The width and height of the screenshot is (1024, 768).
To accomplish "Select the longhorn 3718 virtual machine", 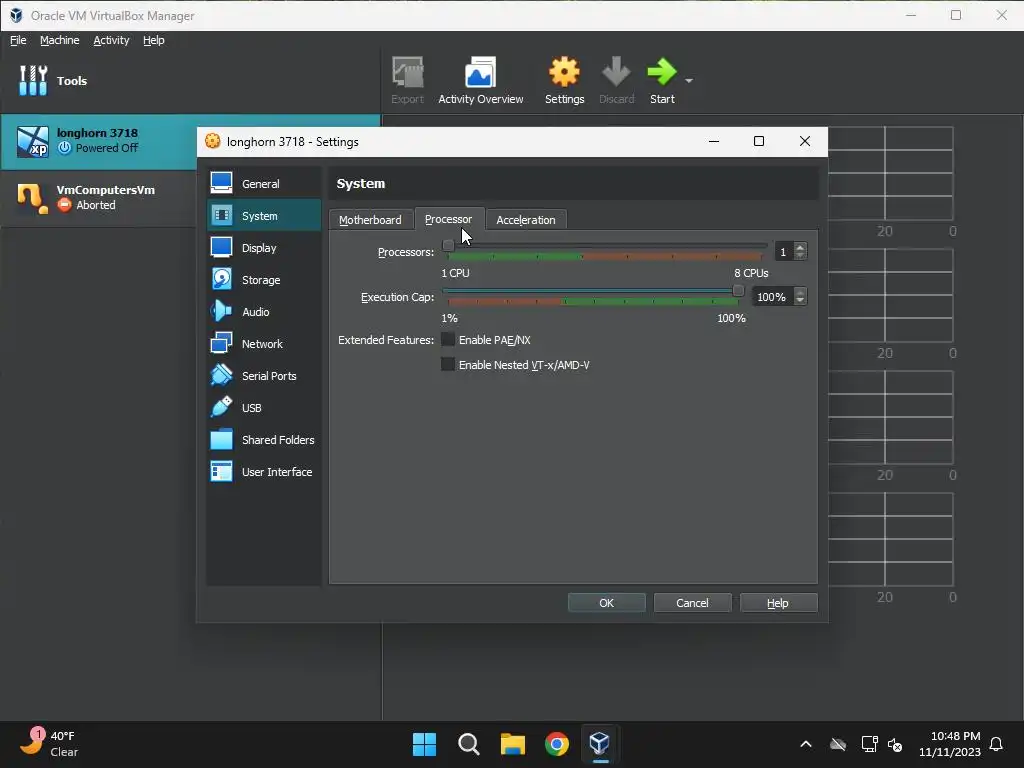I will (x=98, y=141).
